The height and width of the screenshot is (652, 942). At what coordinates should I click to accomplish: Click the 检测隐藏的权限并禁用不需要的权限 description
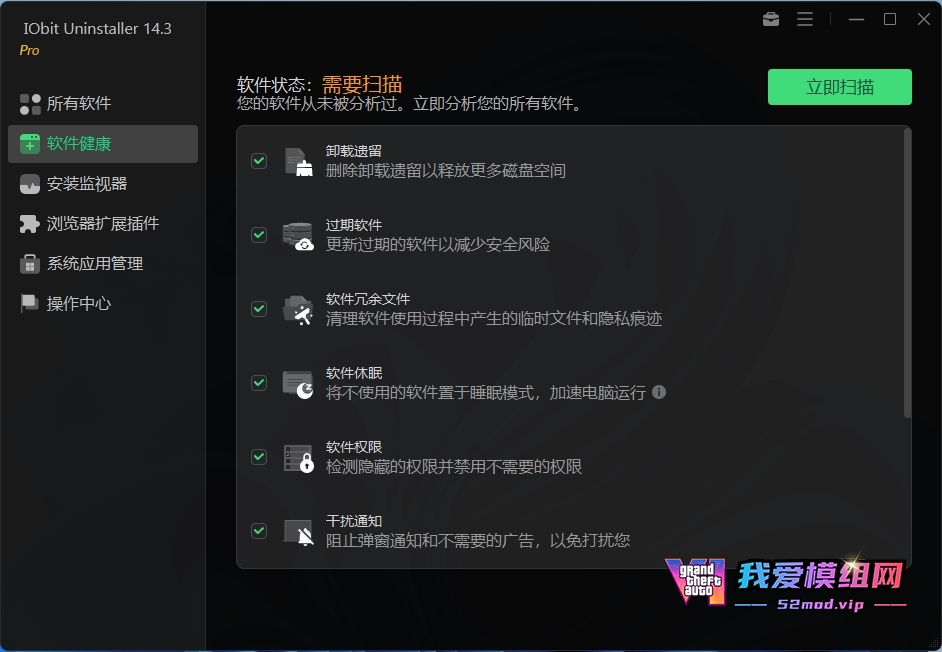[x=454, y=467]
